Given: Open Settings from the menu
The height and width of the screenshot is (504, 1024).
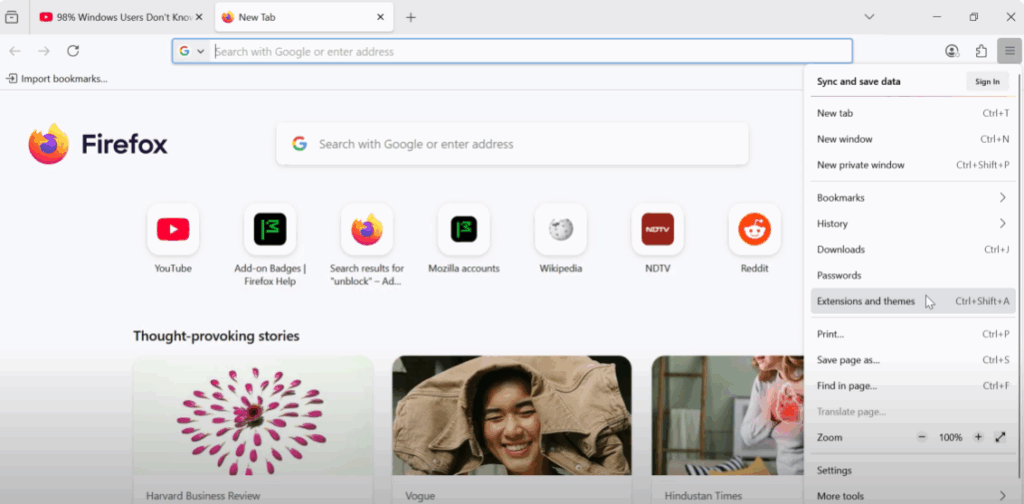Looking at the screenshot, I should [x=913, y=471].
